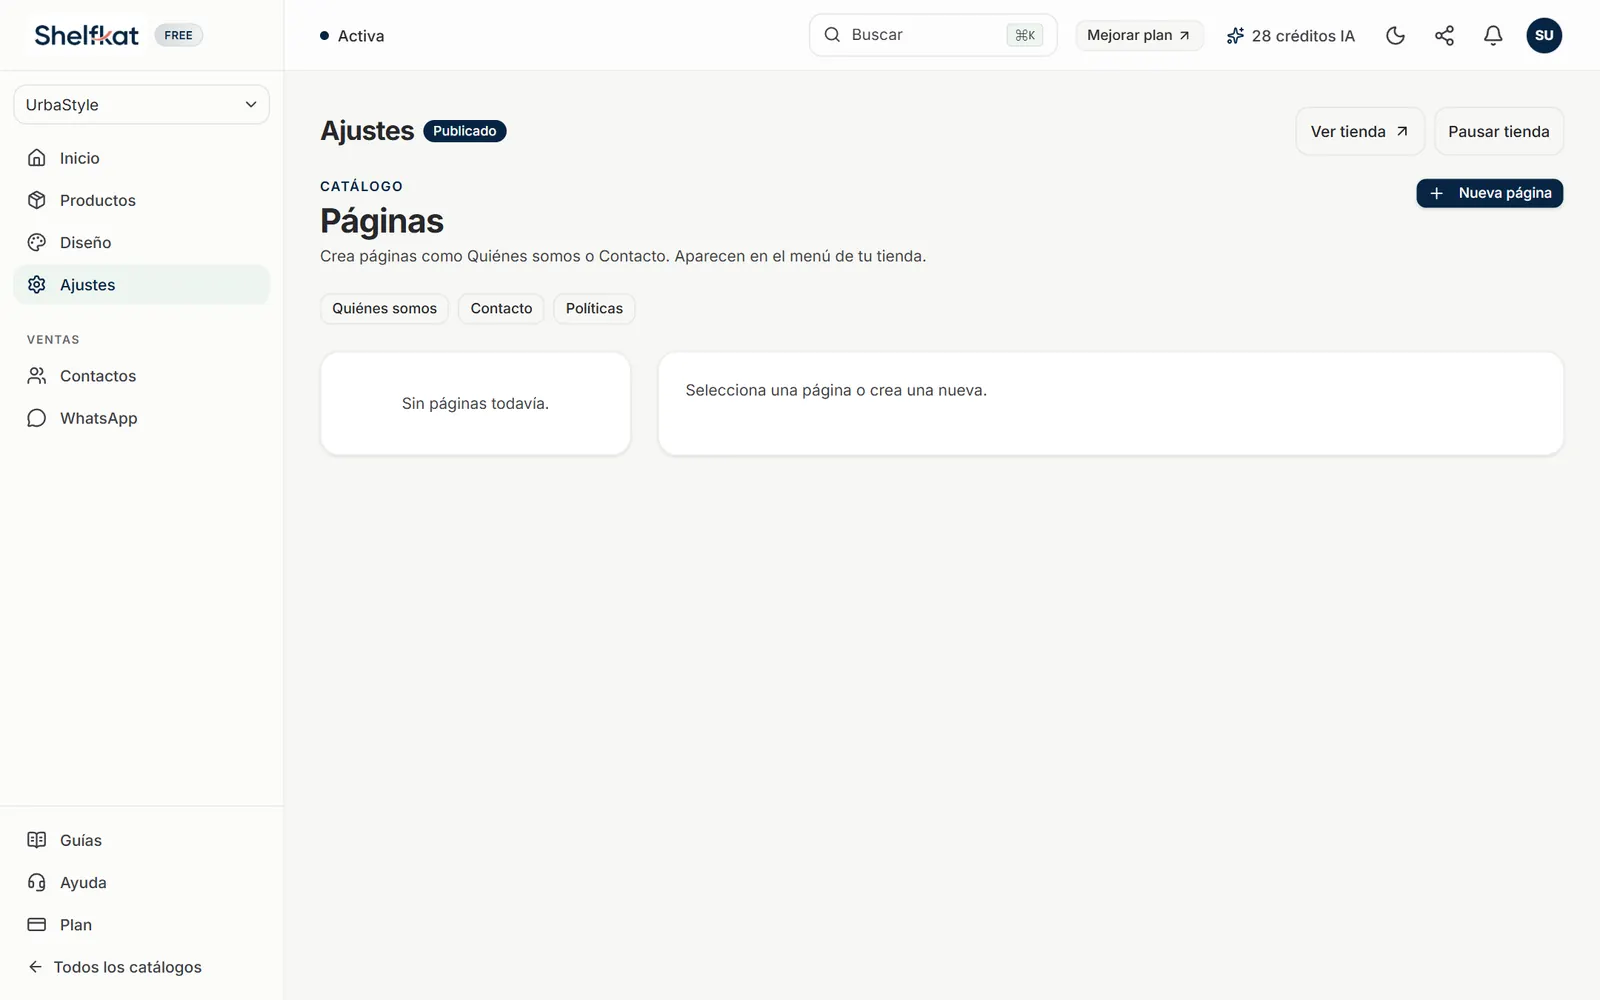The height and width of the screenshot is (1000, 1600).
Task: Select the Contacto template chip
Action: [501, 308]
